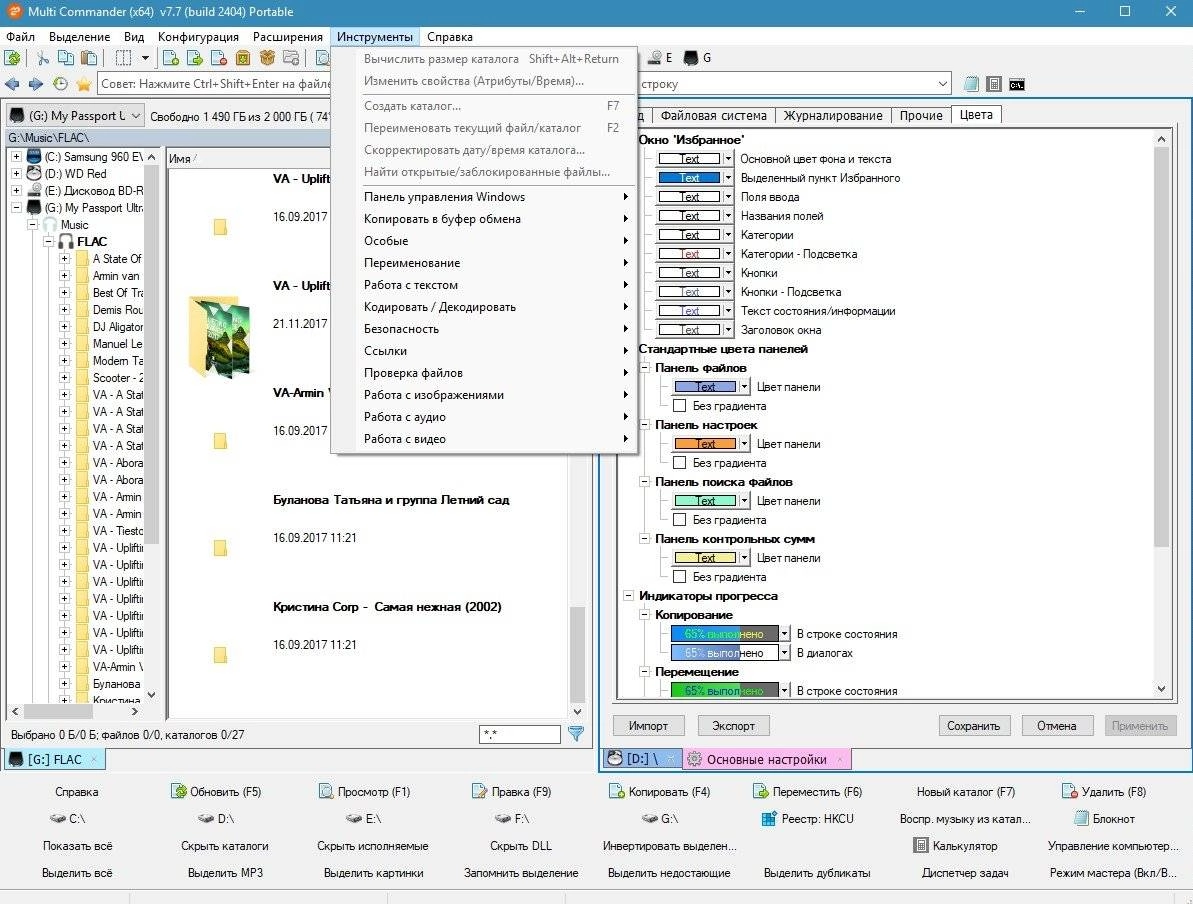Screen dimensions: 1193x904
Task: Open the command line field dropdown arrow
Action: click(943, 84)
